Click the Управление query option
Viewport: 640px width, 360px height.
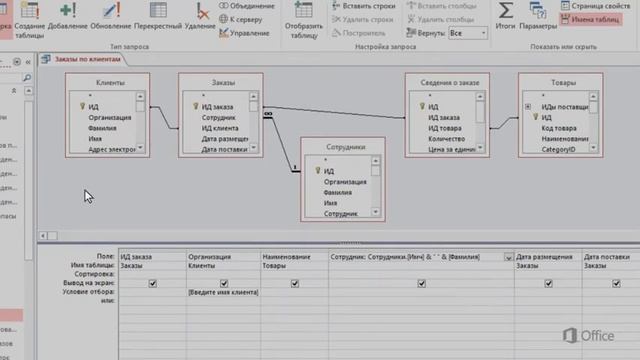pos(244,33)
